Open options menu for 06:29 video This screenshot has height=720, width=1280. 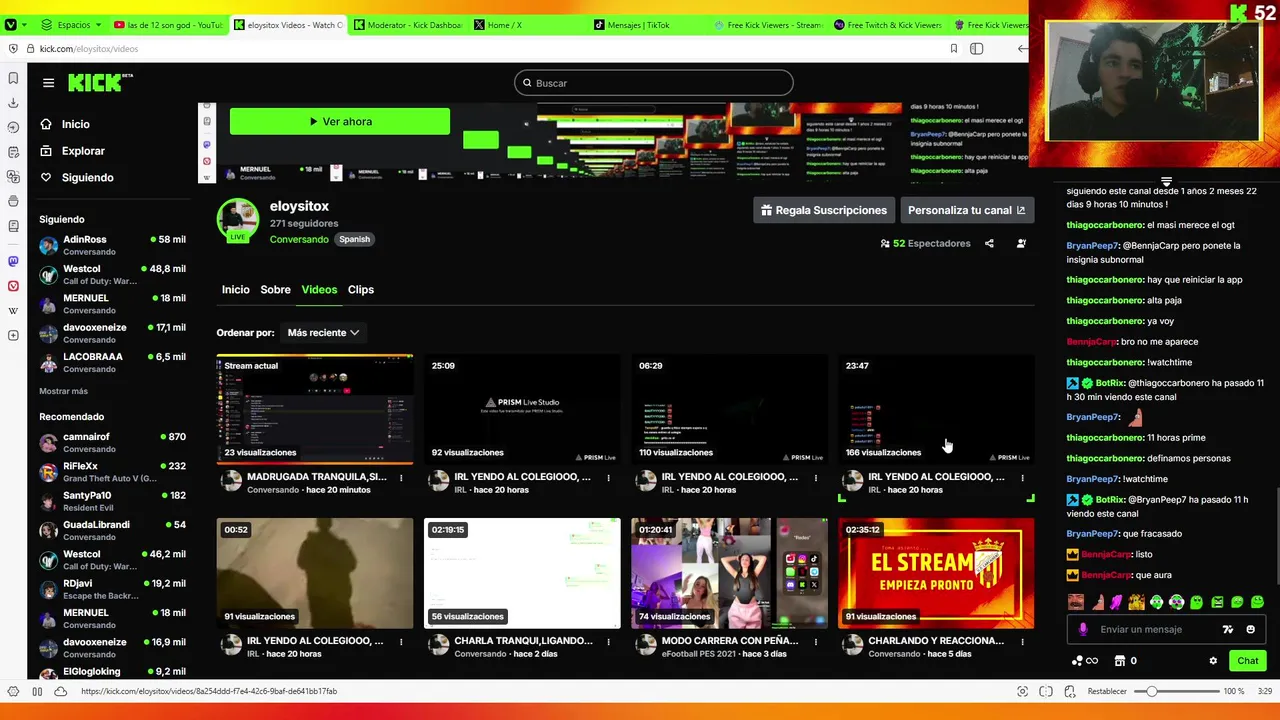815,478
